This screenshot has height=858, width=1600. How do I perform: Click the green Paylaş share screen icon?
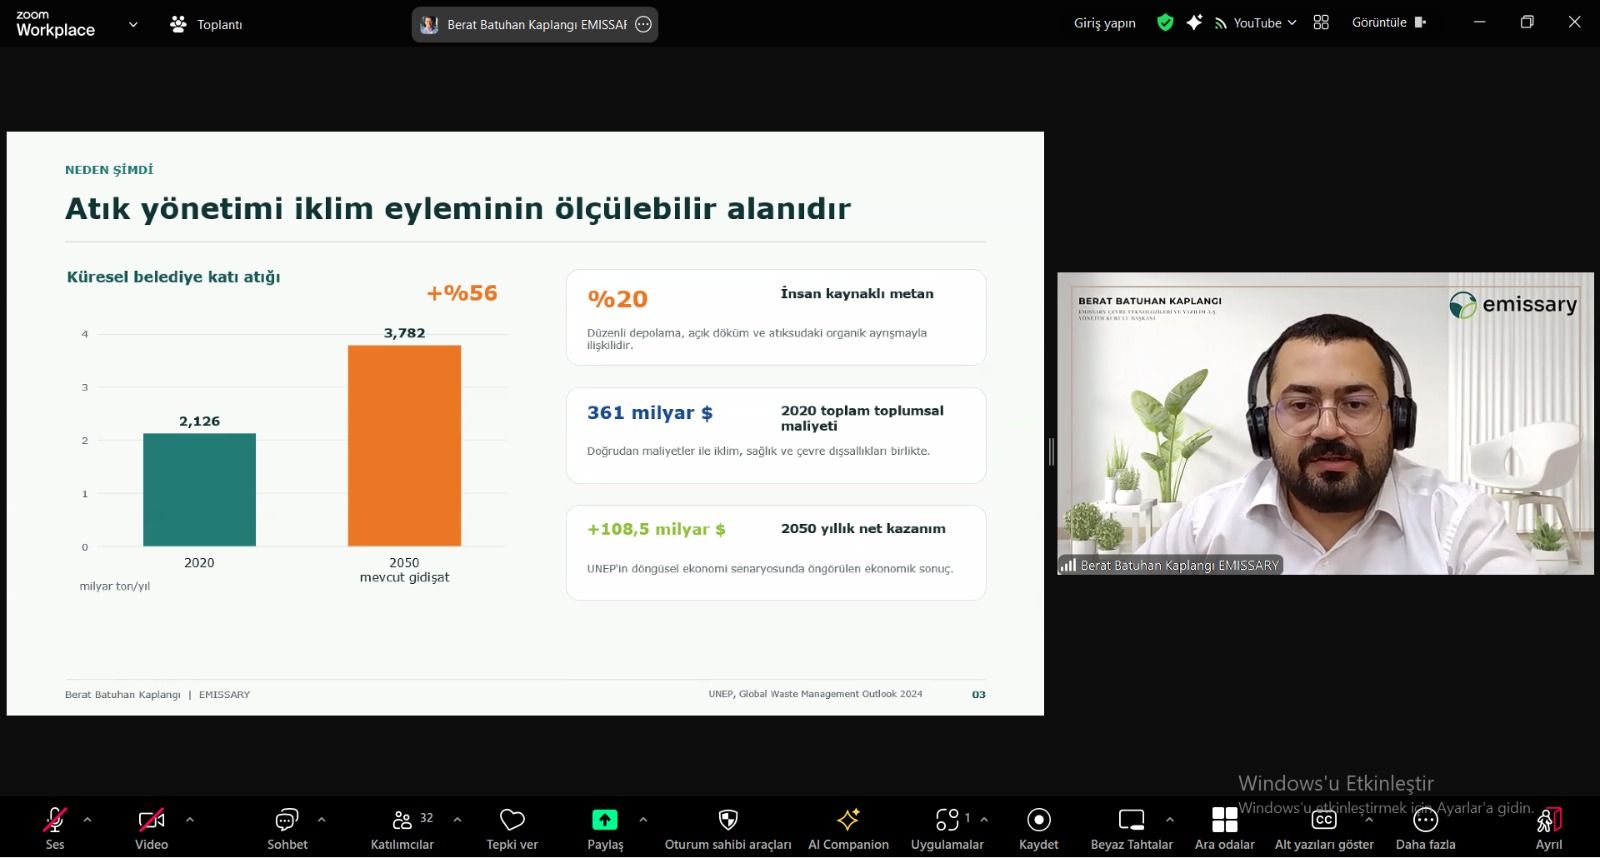(x=605, y=820)
